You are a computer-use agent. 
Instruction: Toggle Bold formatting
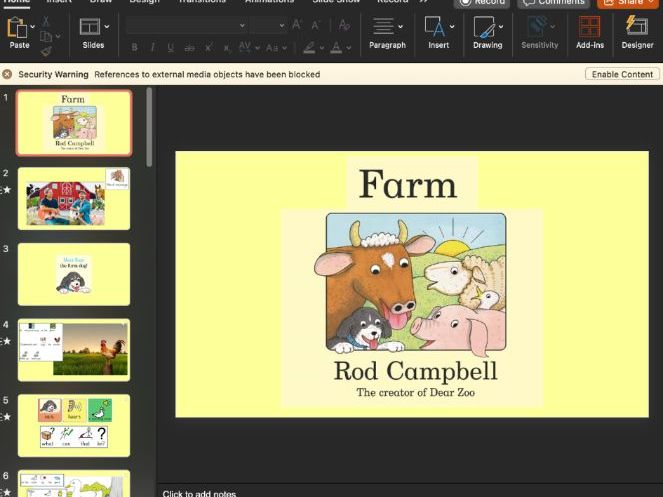[134, 47]
